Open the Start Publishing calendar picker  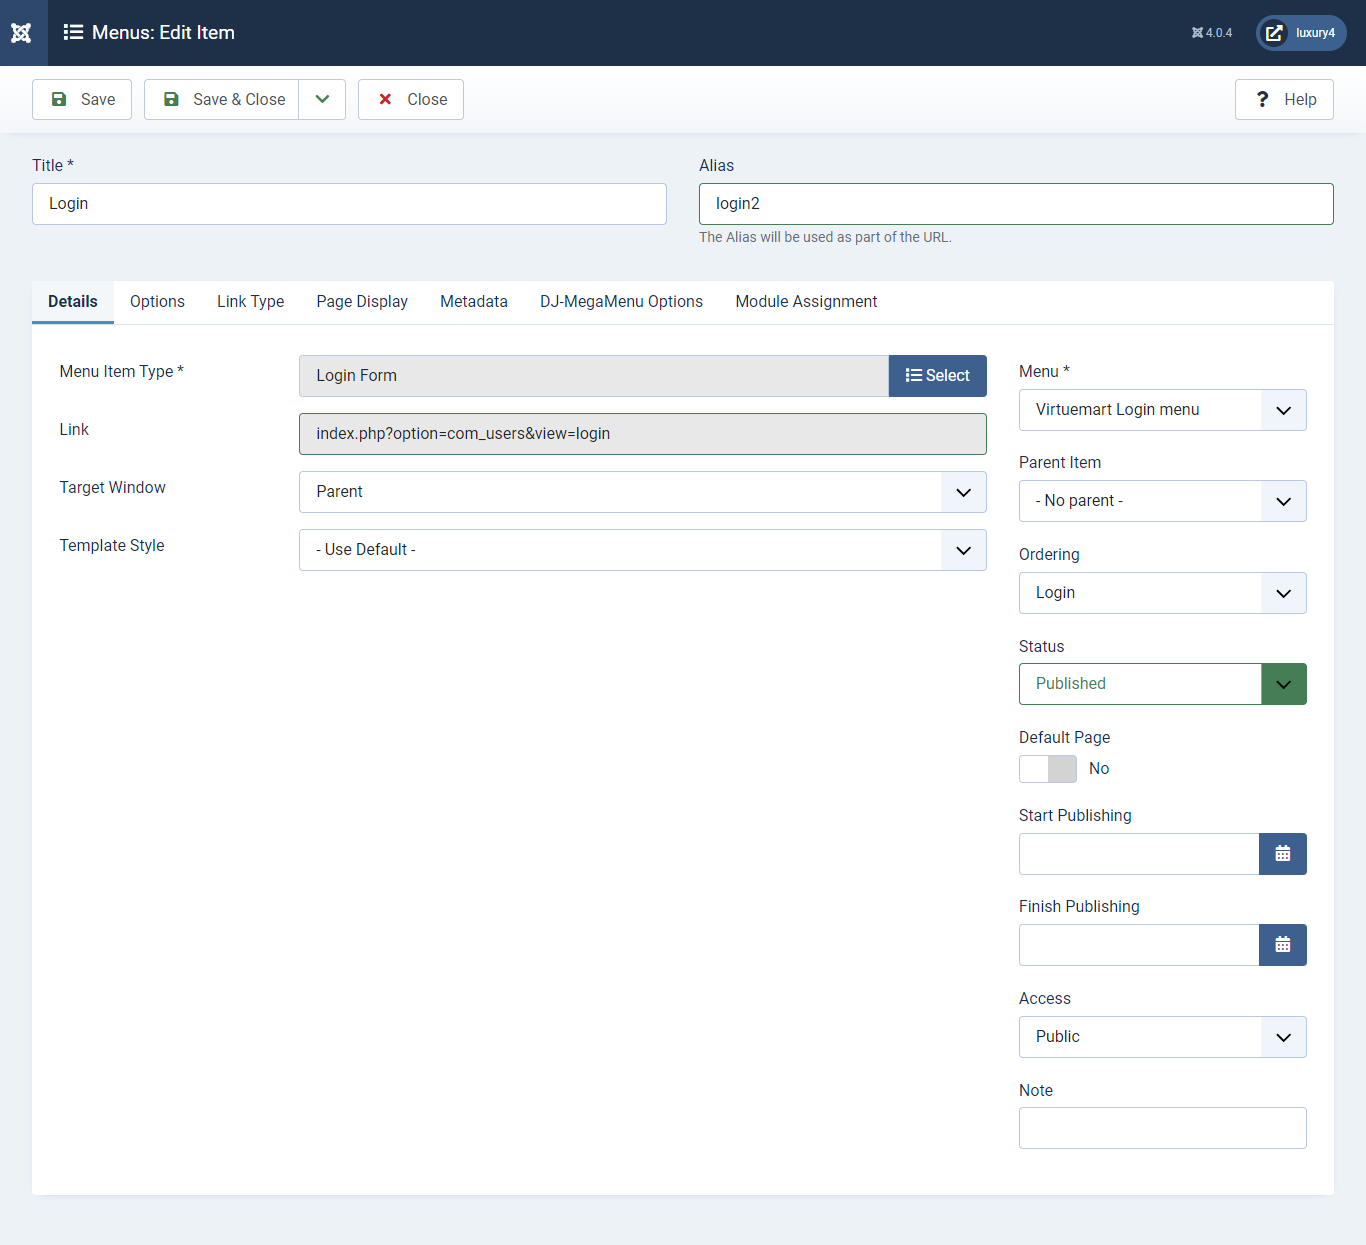pos(1282,854)
